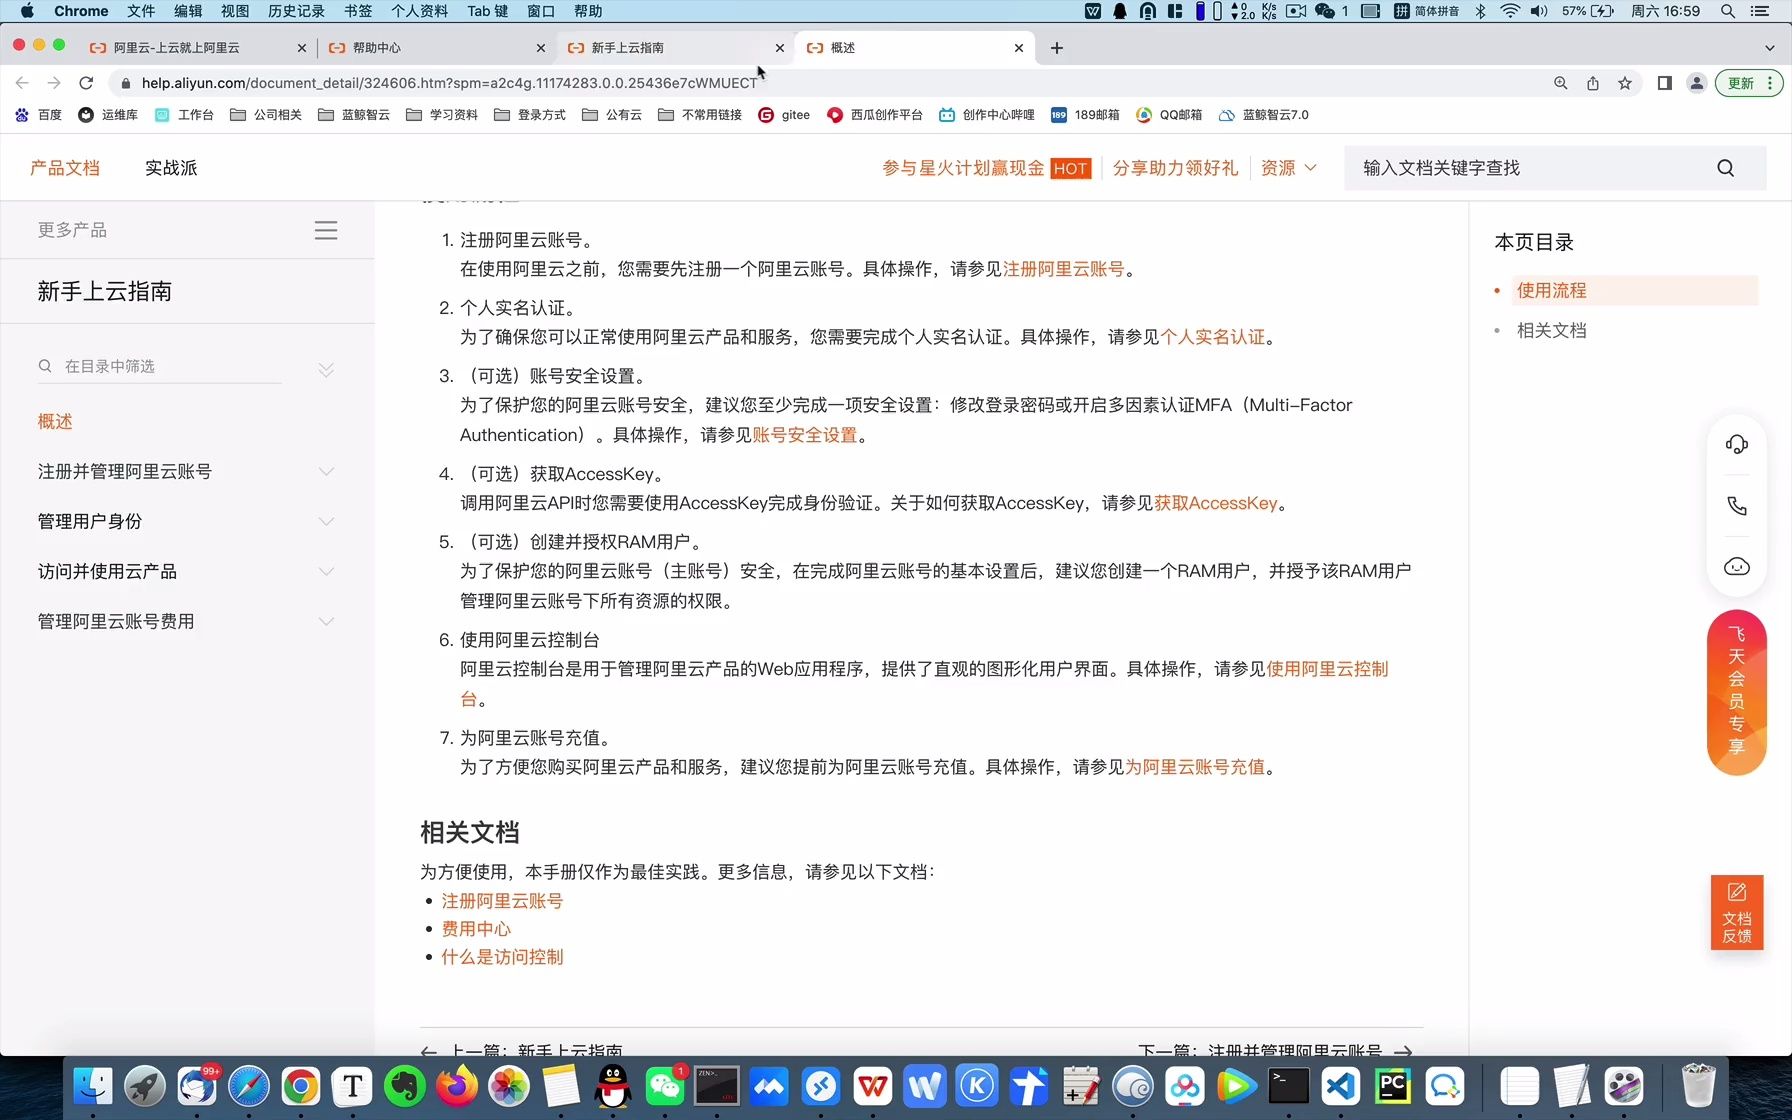Viewport: 1792px width, 1120px height.
Task: Open Evernote from the dock
Action: point(405,1086)
